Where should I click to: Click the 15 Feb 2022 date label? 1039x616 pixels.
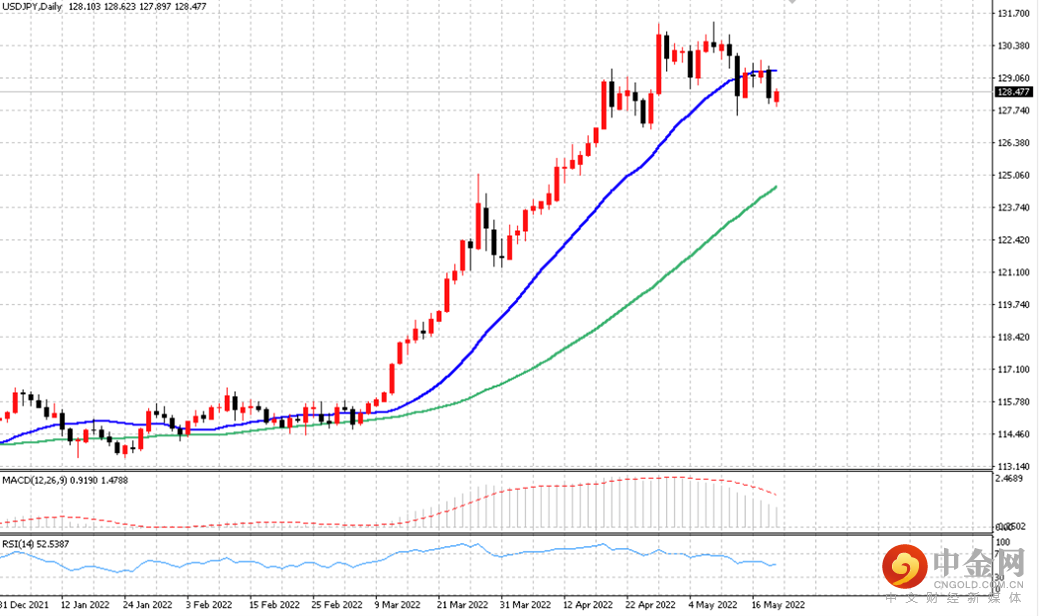point(274,605)
